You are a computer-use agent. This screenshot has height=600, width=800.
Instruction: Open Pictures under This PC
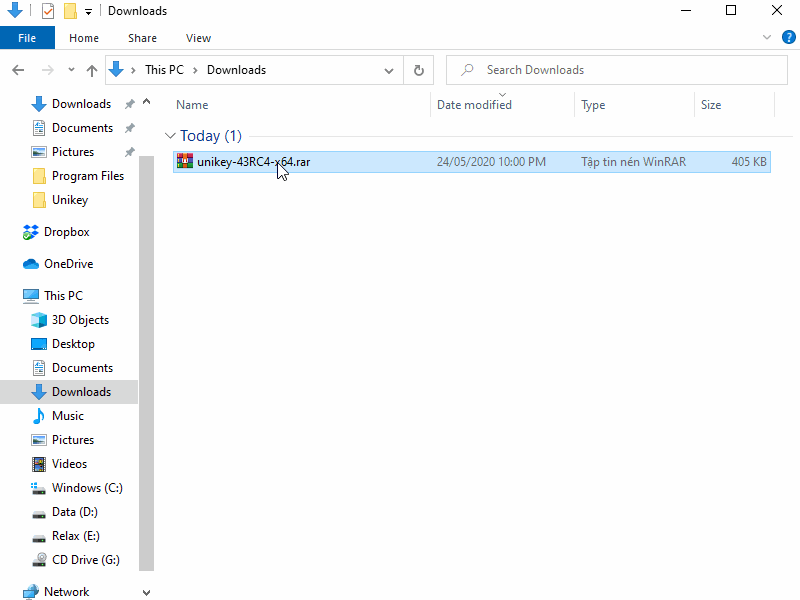pyautogui.click(x=73, y=439)
